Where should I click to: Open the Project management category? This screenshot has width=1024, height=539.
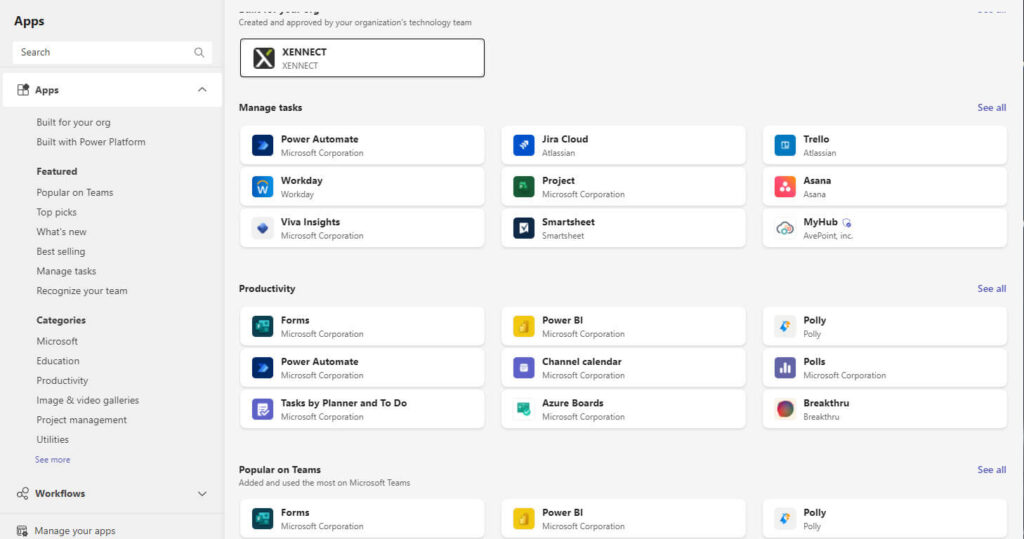click(82, 419)
